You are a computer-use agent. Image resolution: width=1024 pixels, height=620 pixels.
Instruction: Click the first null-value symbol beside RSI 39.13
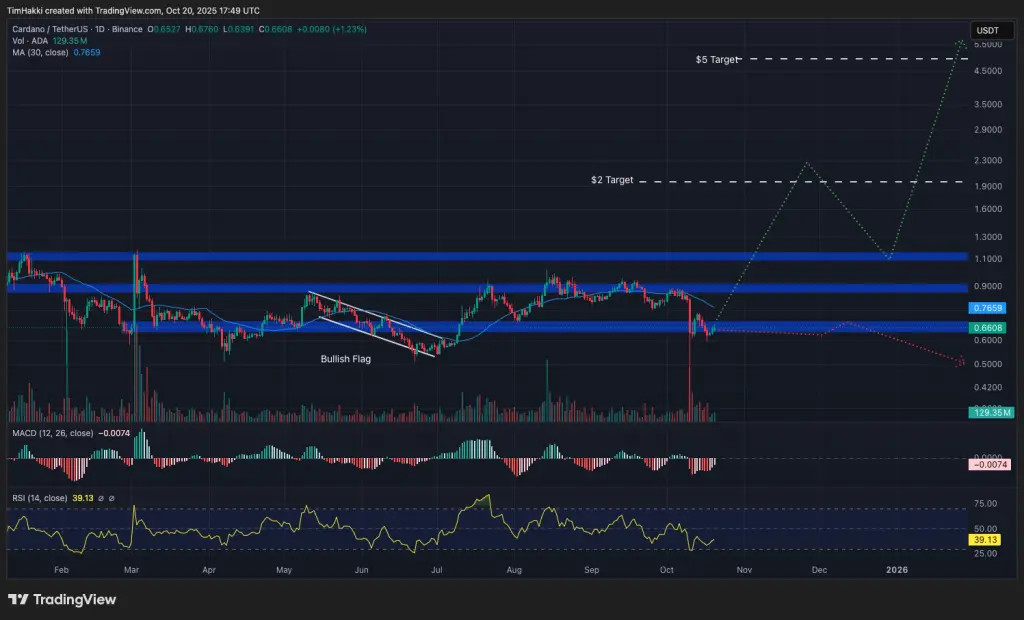(x=101, y=498)
